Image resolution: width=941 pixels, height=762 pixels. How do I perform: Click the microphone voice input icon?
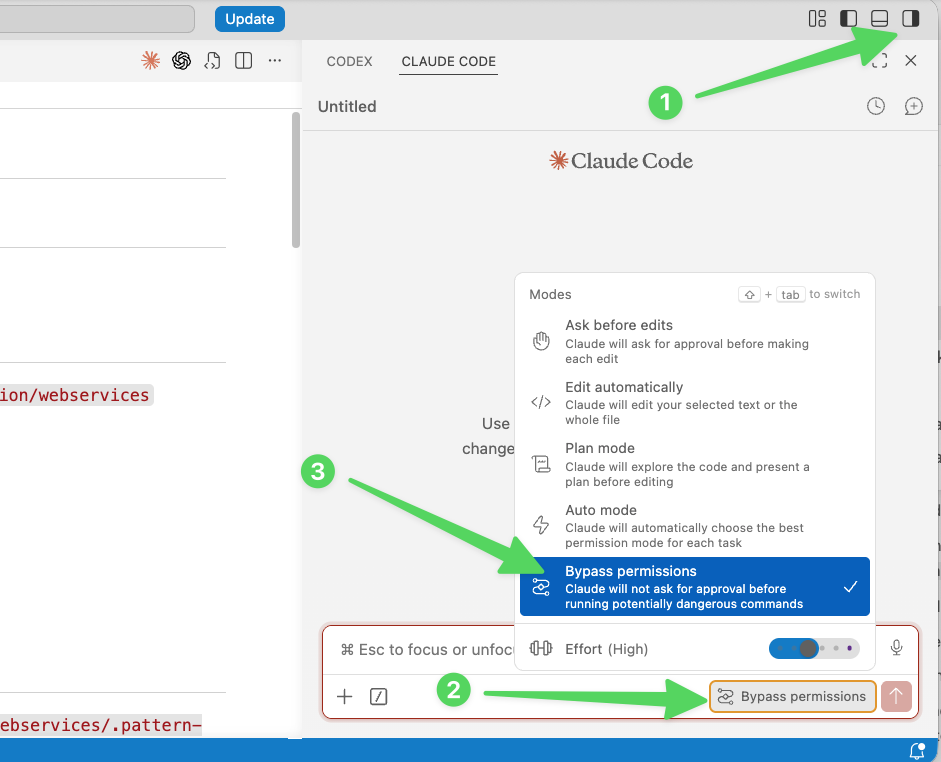tap(897, 647)
